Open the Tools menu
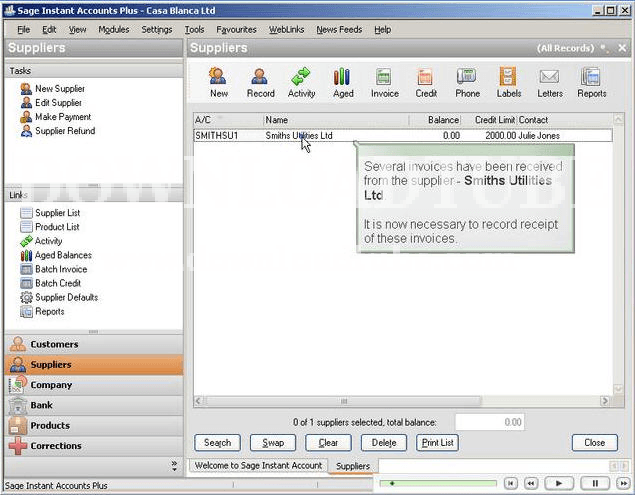The width and height of the screenshot is (635, 495). (194, 30)
